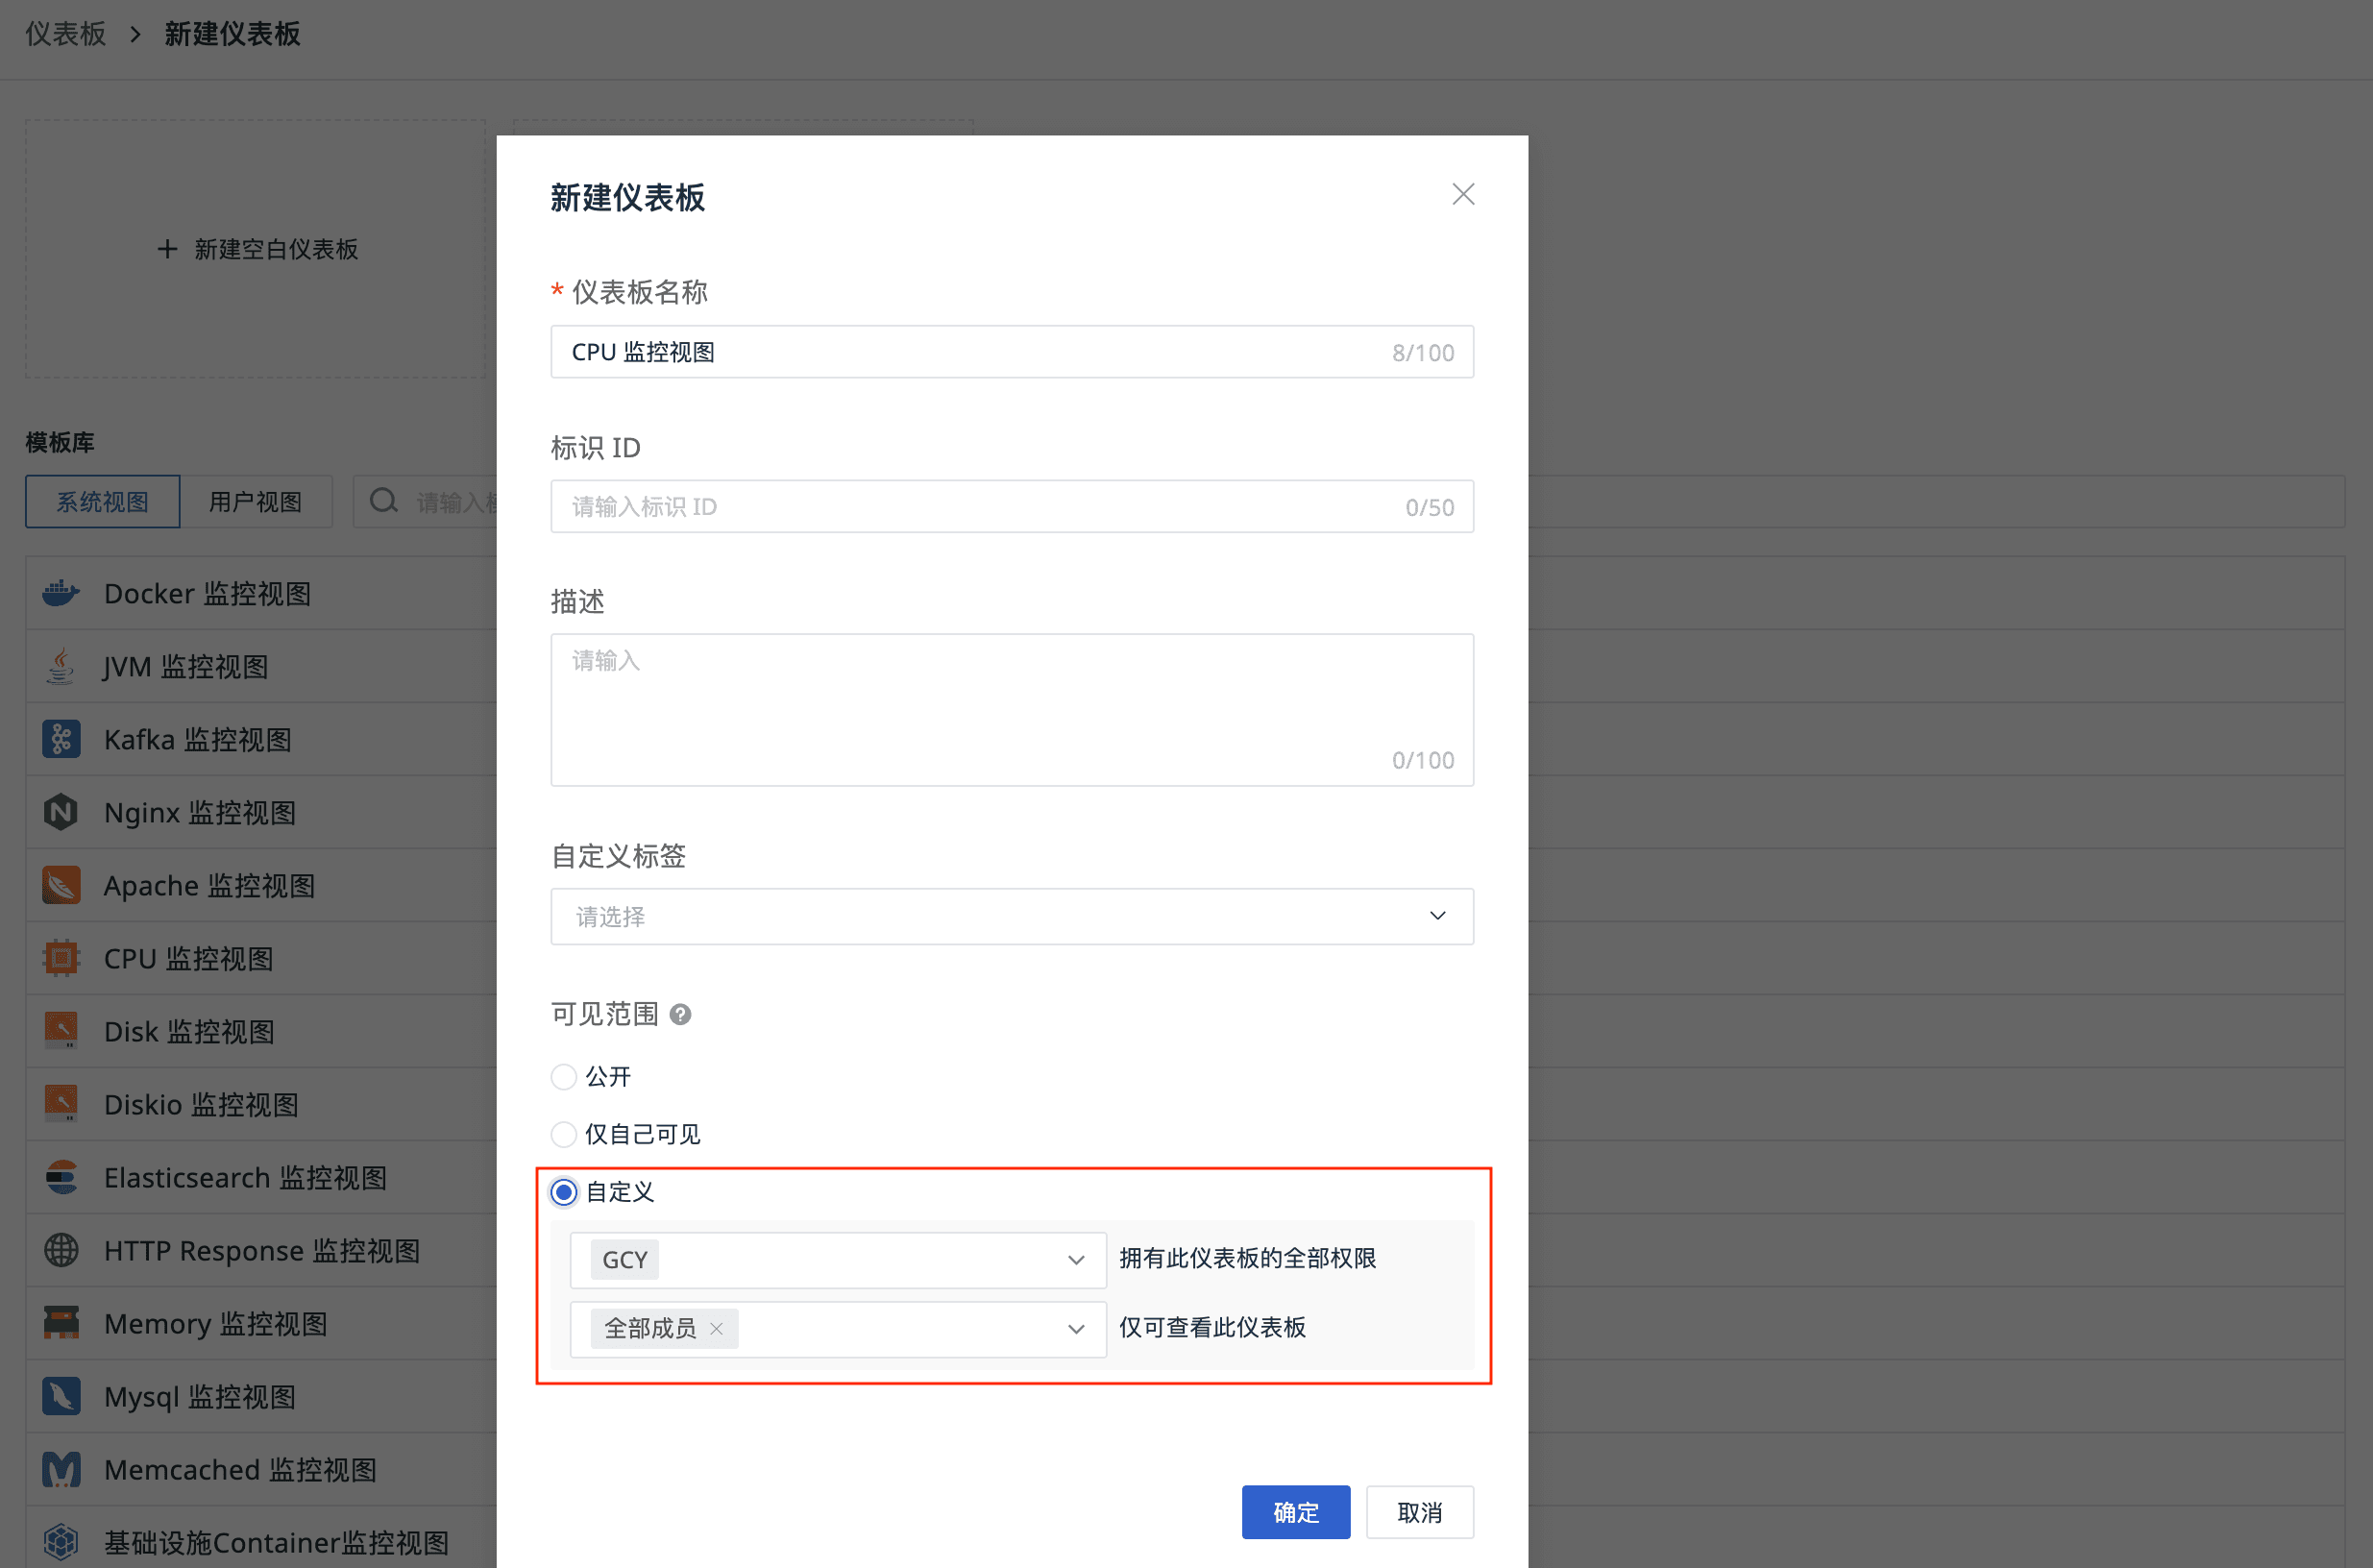Select the 公开 visibility option
The height and width of the screenshot is (1568, 2373).
click(x=564, y=1076)
